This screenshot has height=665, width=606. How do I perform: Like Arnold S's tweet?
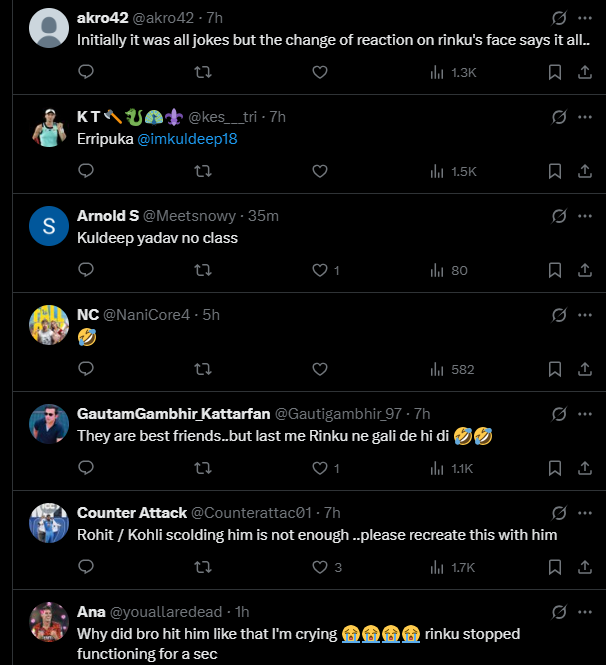pos(320,270)
